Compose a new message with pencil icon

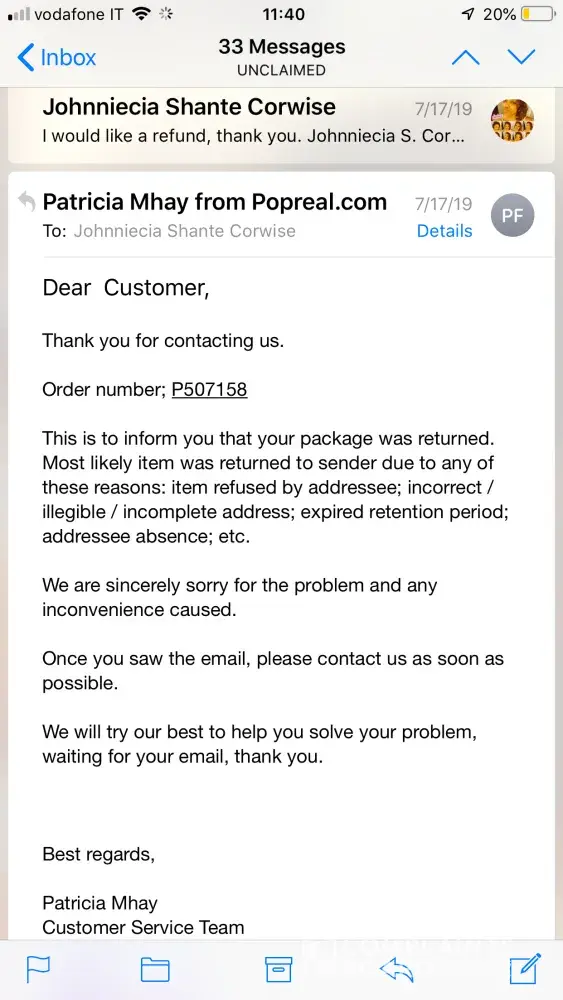pyautogui.click(x=525, y=968)
